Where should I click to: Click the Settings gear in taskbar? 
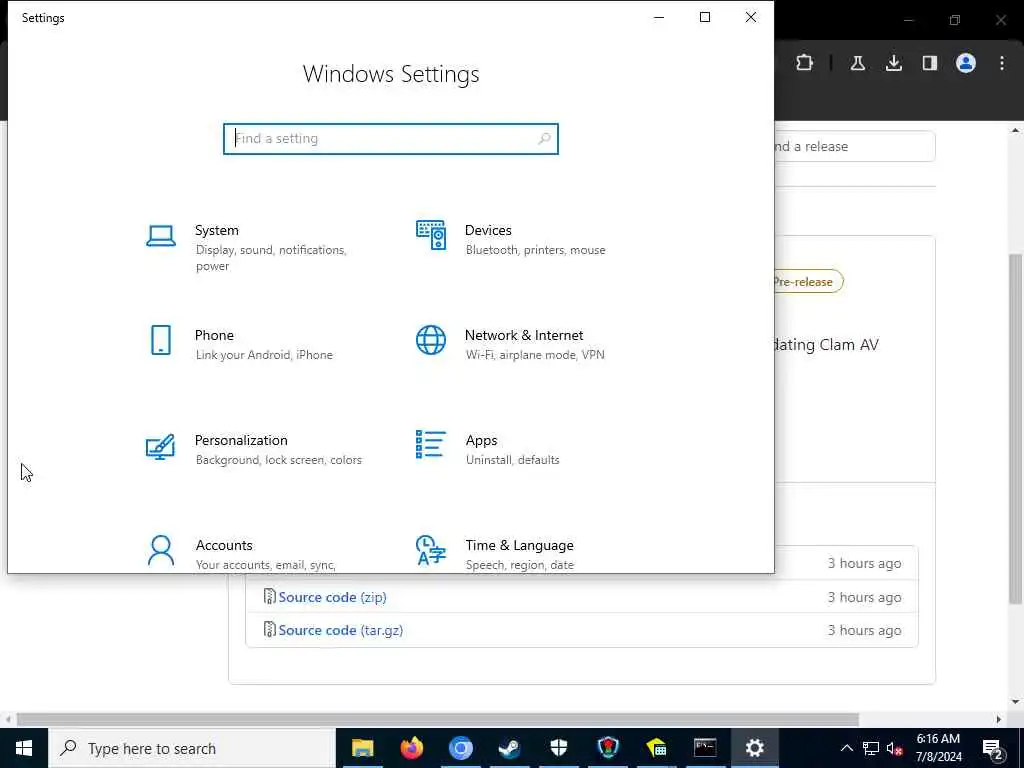pos(754,748)
